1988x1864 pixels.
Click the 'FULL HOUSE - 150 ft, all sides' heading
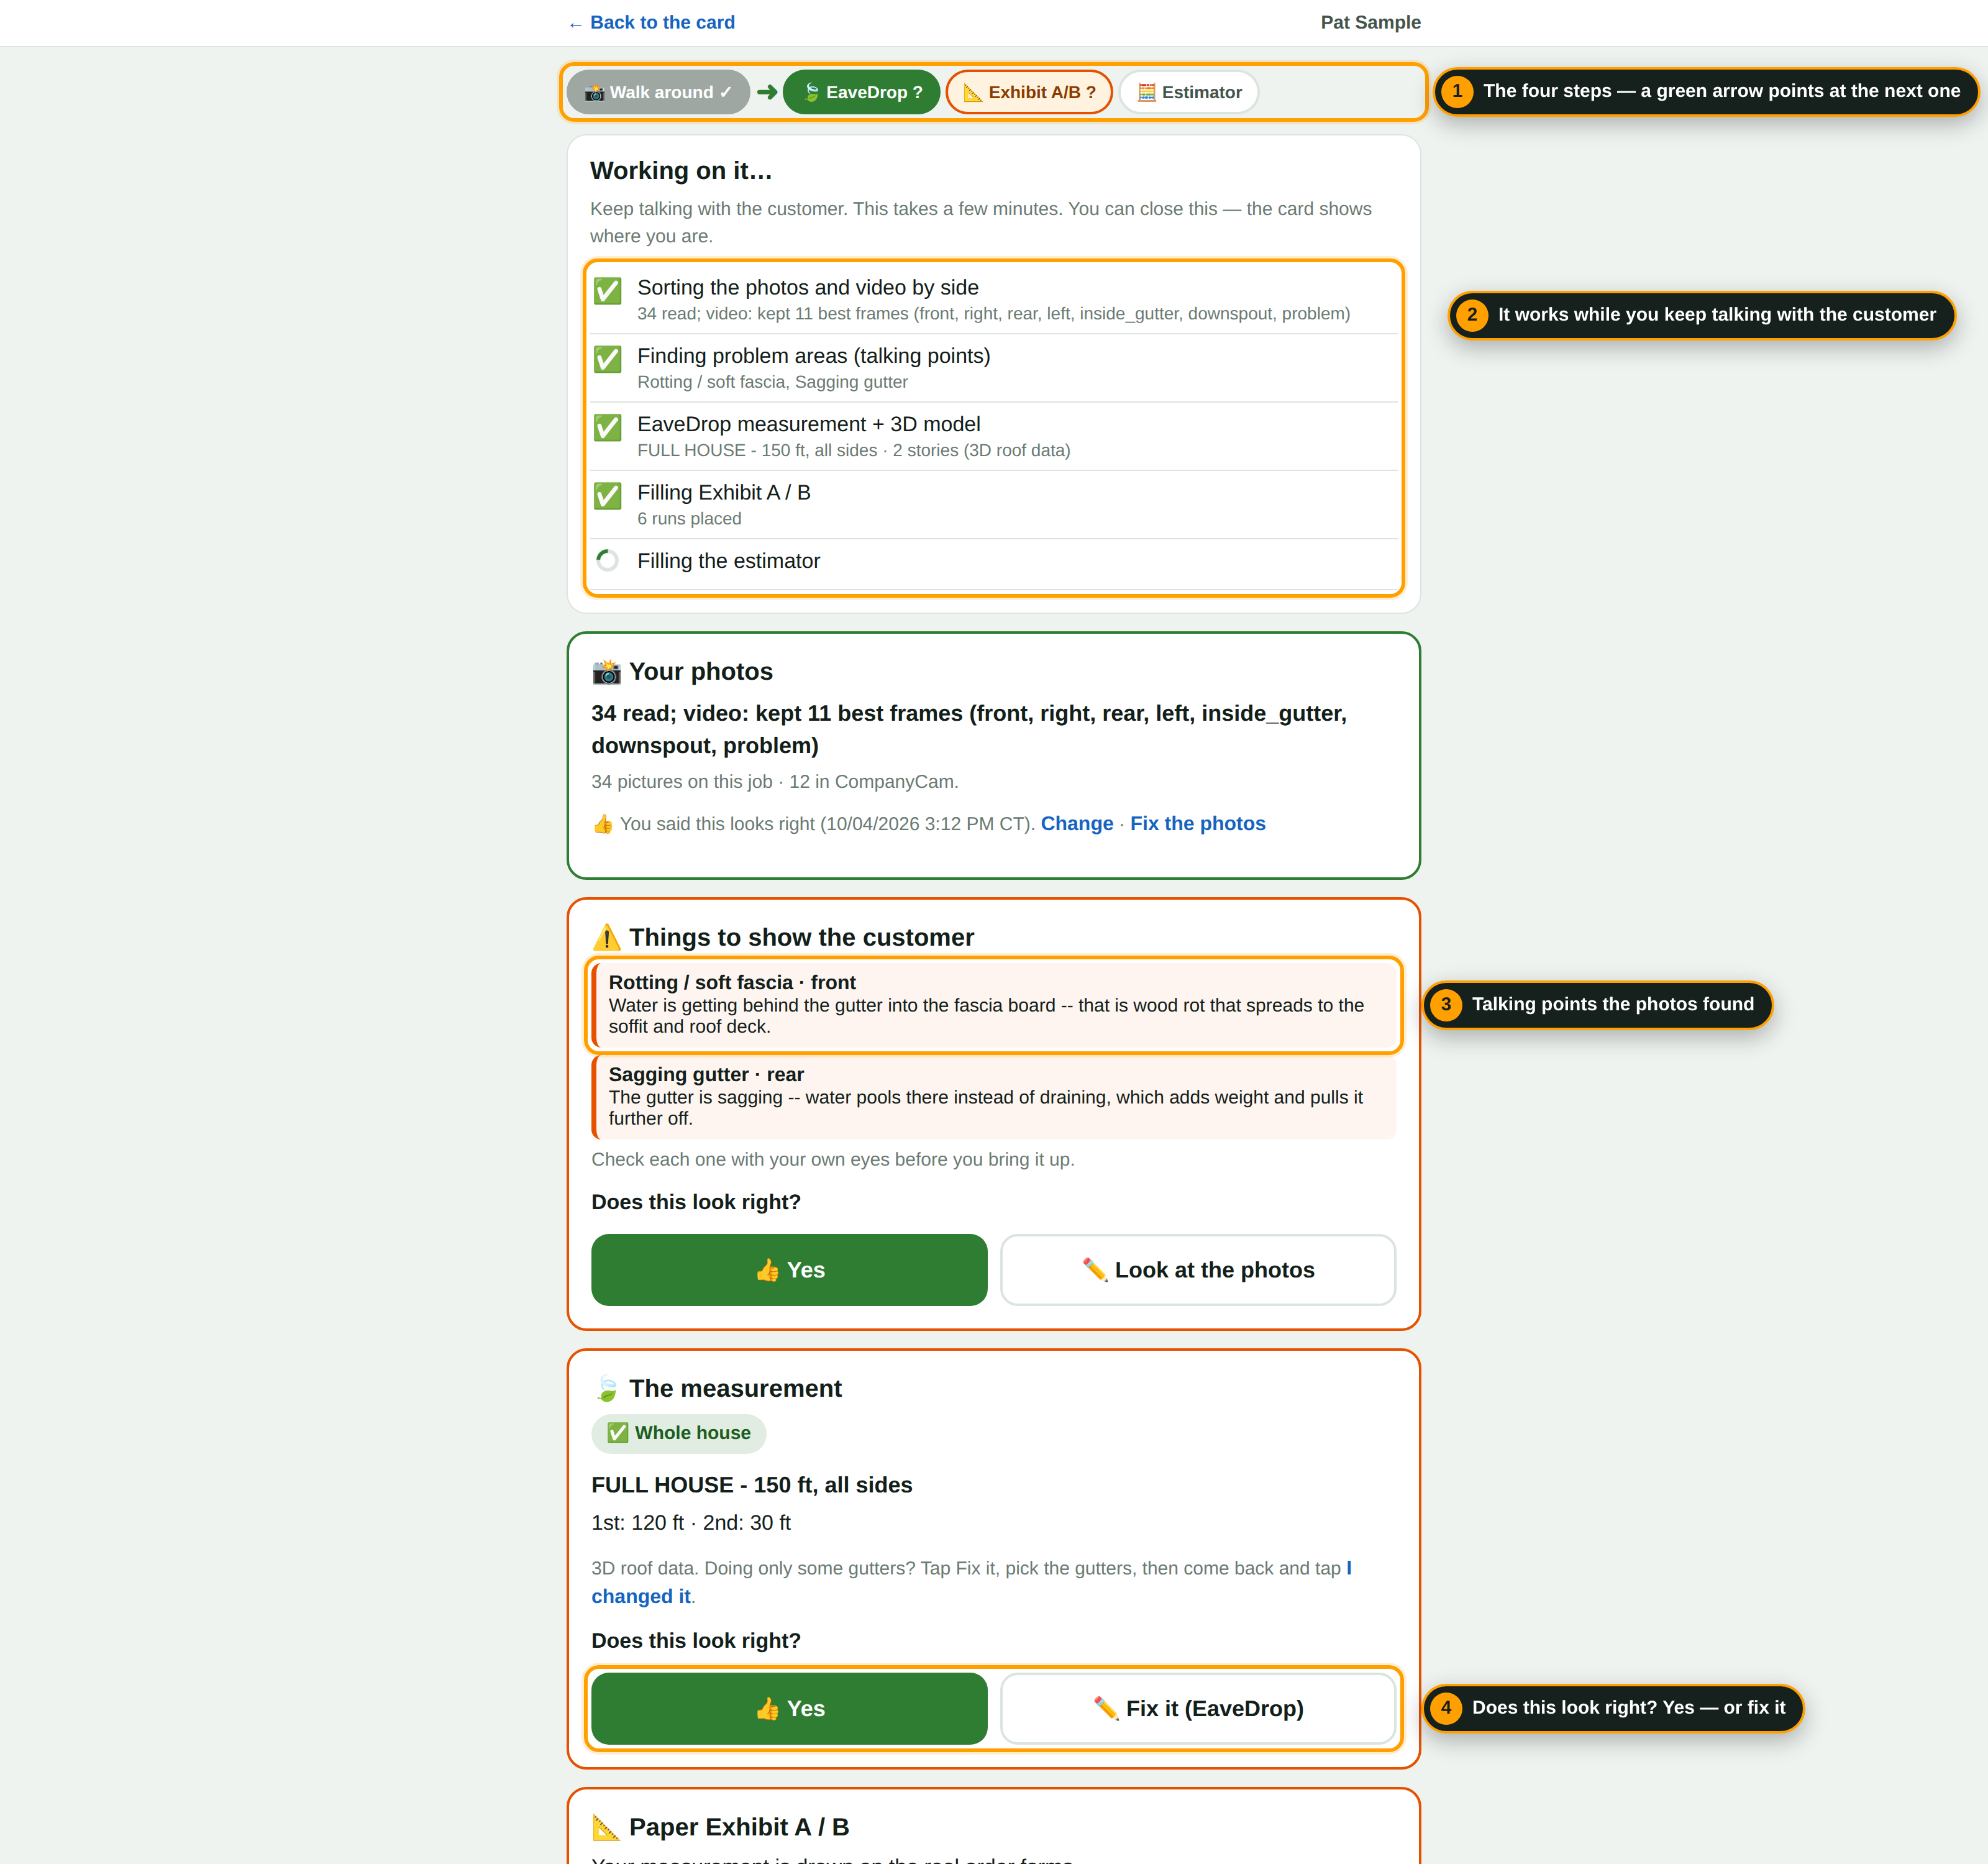tap(752, 1485)
